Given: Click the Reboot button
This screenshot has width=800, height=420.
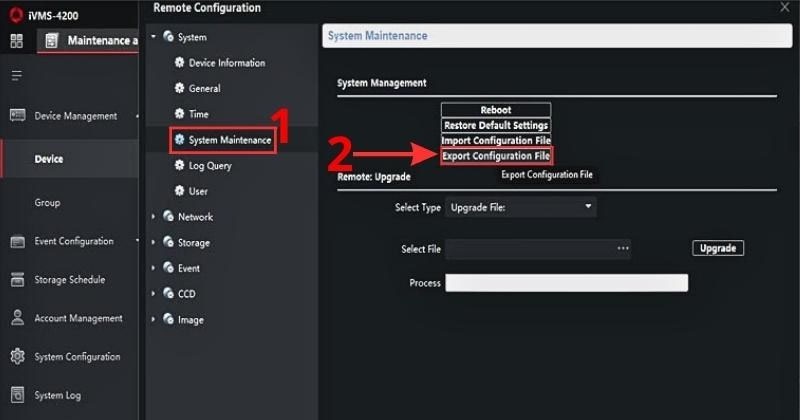Looking at the screenshot, I should pyautogui.click(x=496, y=110).
